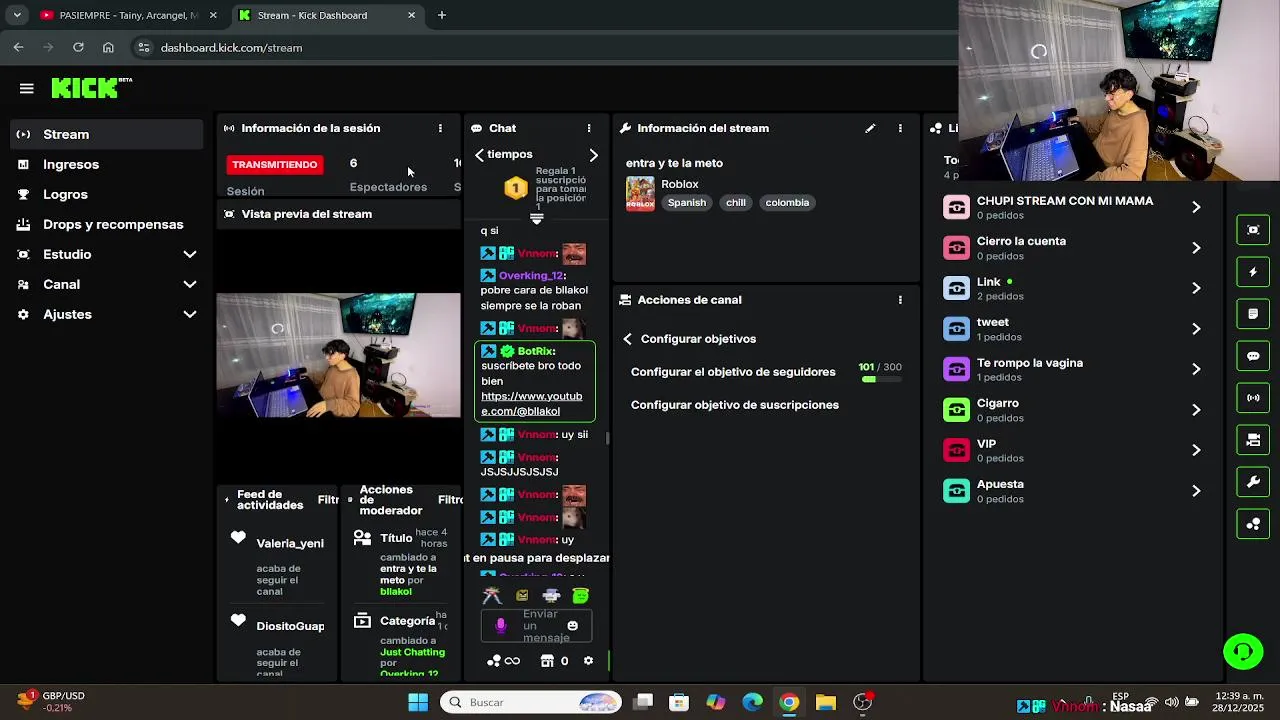
Task: Open new browser tab with plus button
Action: click(442, 15)
